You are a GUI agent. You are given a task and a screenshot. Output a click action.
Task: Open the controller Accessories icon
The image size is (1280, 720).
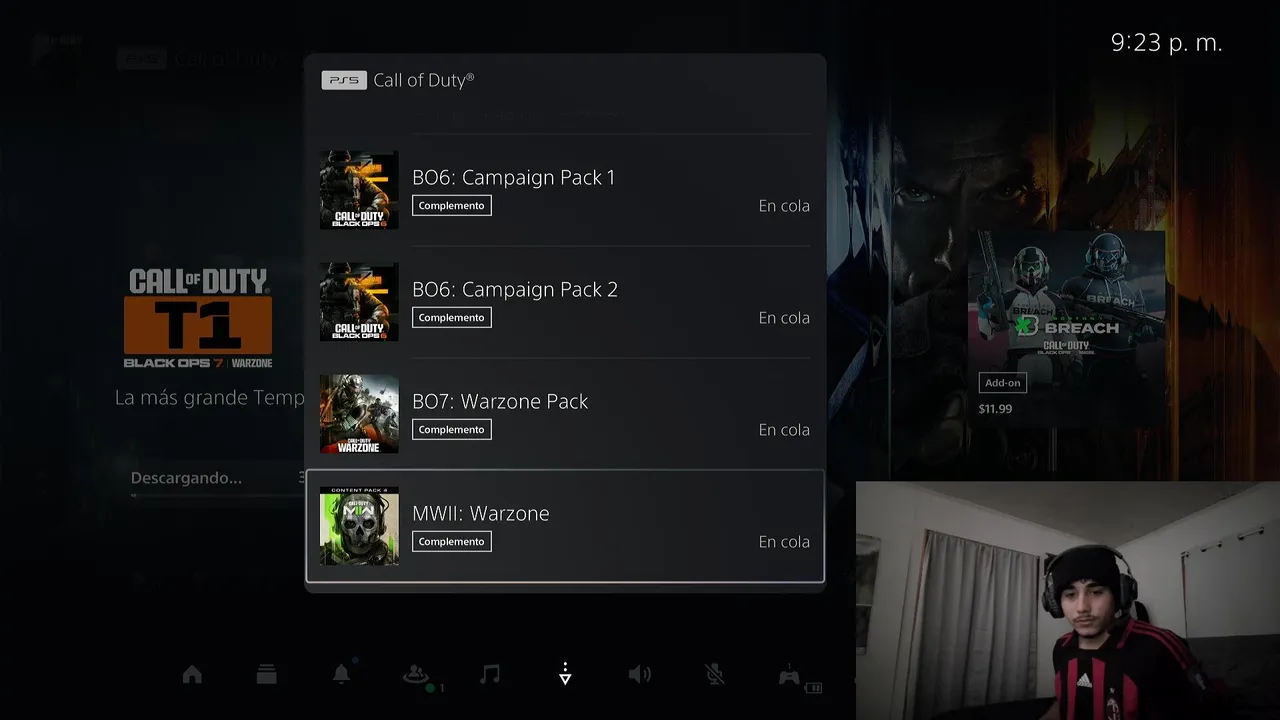(789, 675)
